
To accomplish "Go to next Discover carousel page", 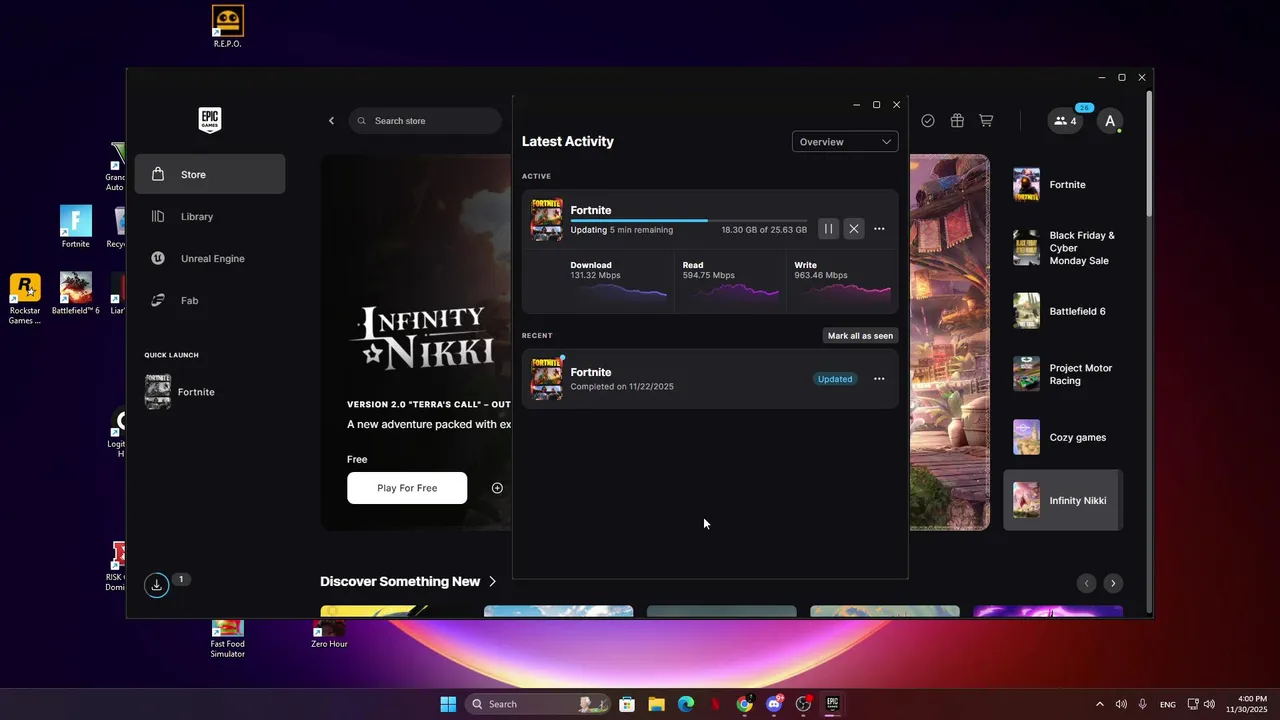I will (x=1113, y=583).
